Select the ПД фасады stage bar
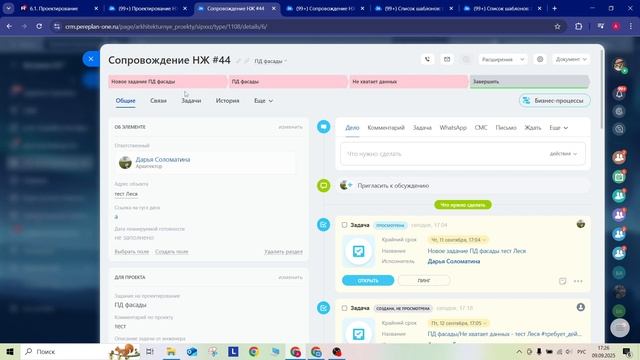 pos(288,82)
